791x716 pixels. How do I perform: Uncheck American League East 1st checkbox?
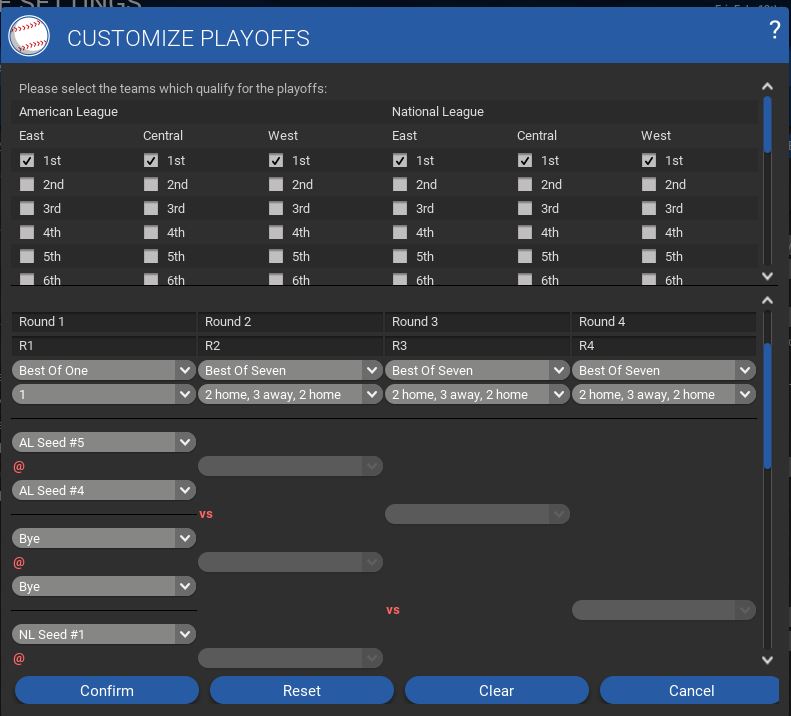click(27, 160)
